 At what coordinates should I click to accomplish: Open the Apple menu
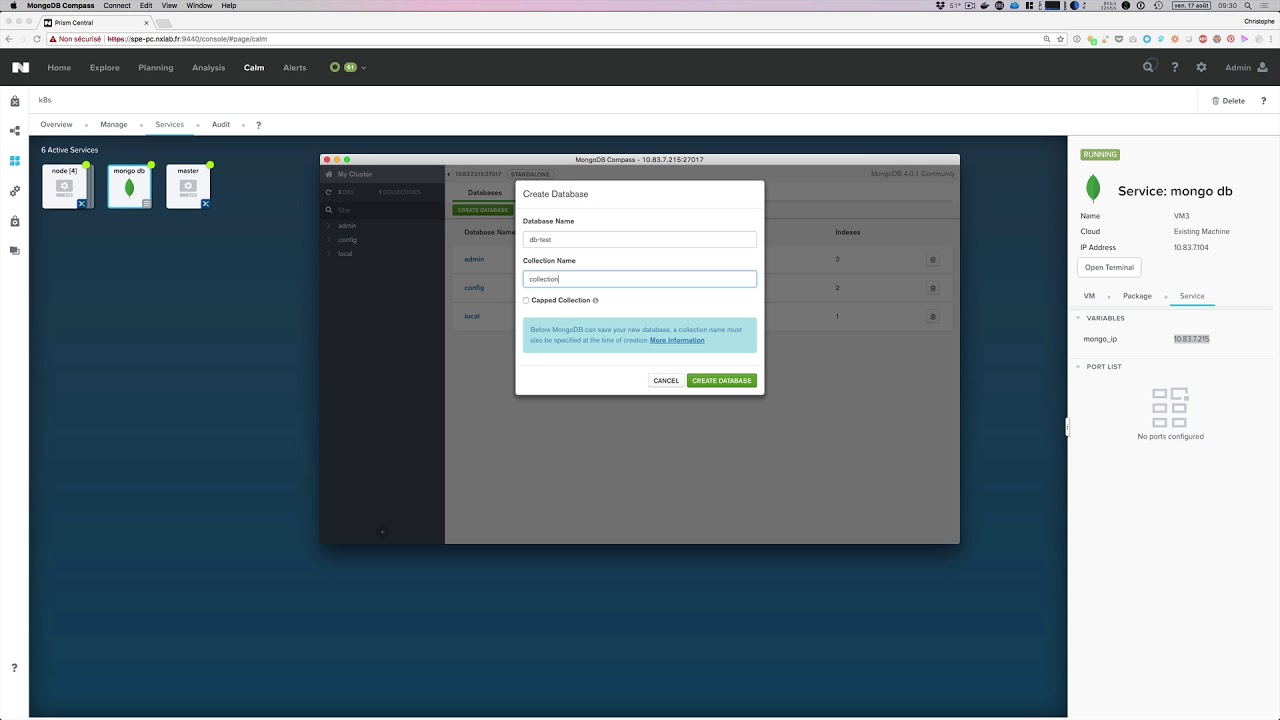pyautogui.click(x=13, y=6)
